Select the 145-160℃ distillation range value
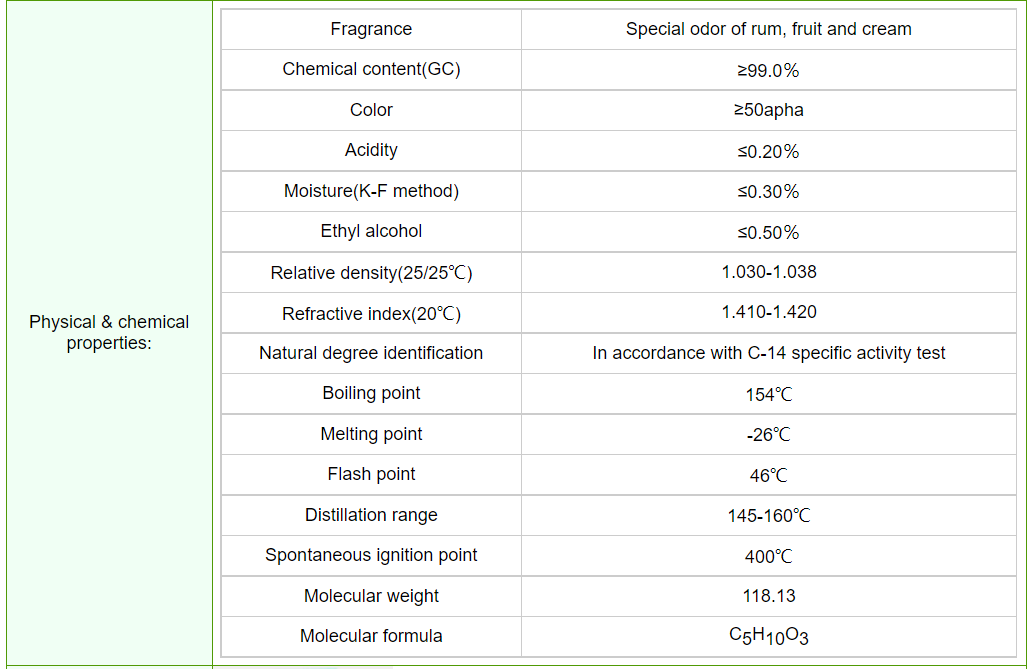This screenshot has width=1032, height=669. click(x=768, y=516)
